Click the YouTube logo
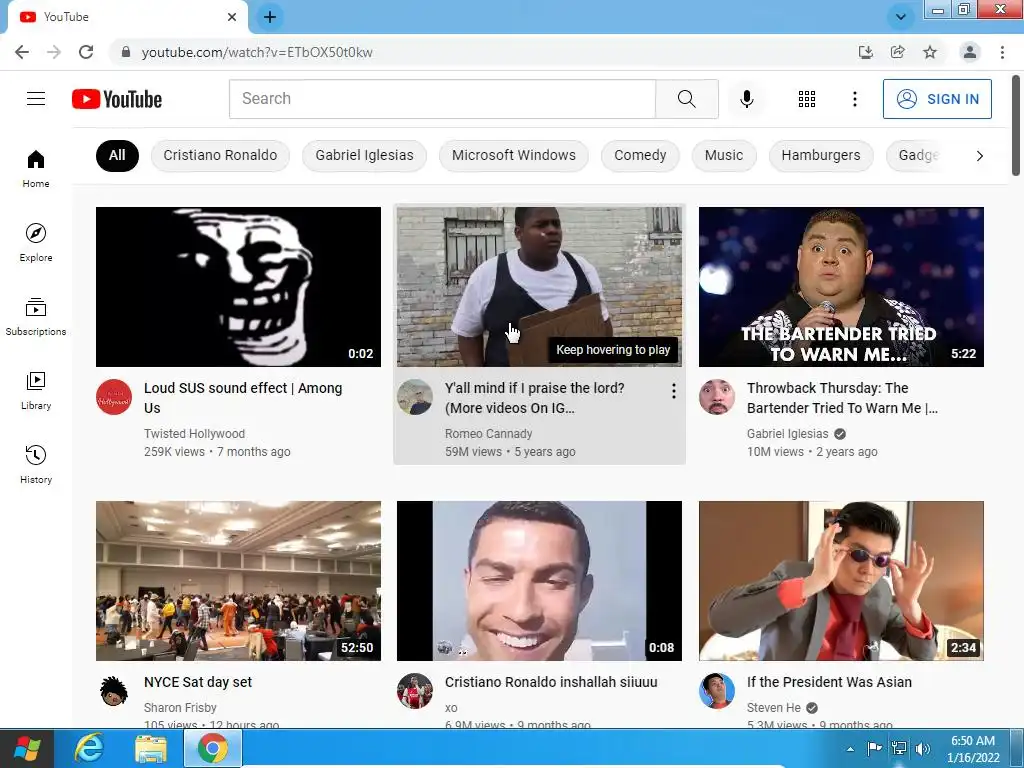The height and width of the screenshot is (768, 1024). click(x=117, y=99)
